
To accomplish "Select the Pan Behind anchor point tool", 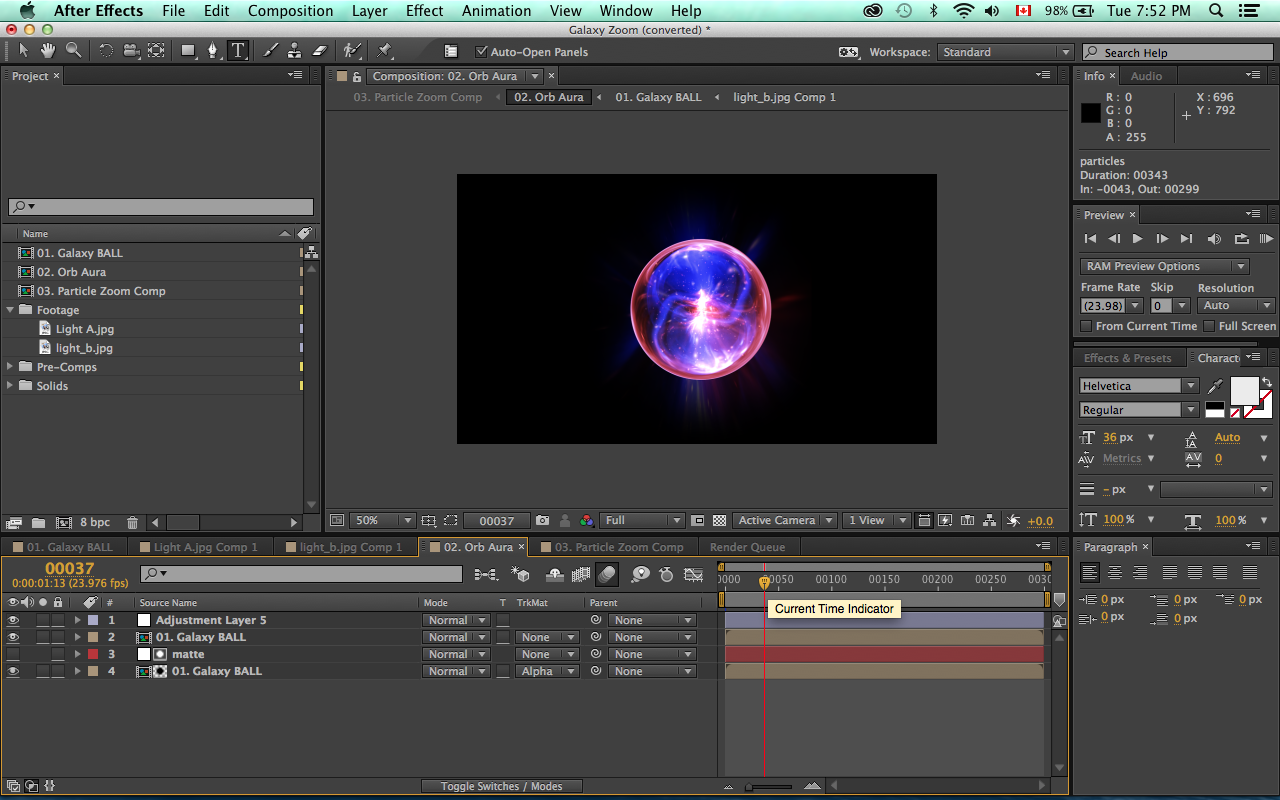I will pyautogui.click(x=157, y=51).
